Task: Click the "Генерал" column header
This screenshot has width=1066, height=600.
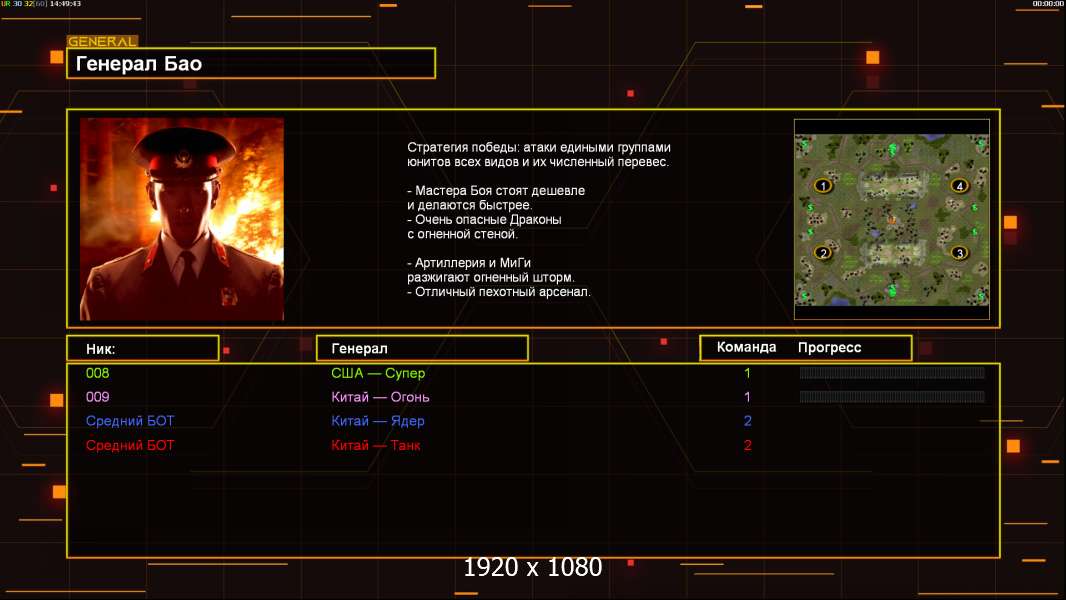Action: point(421,348)
